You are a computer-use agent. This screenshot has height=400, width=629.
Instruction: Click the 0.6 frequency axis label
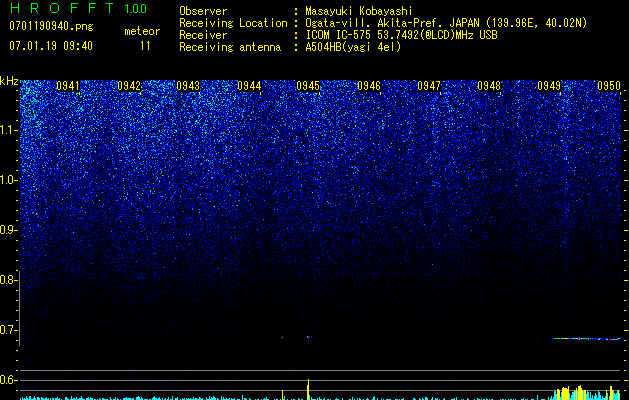pos(8,380)
